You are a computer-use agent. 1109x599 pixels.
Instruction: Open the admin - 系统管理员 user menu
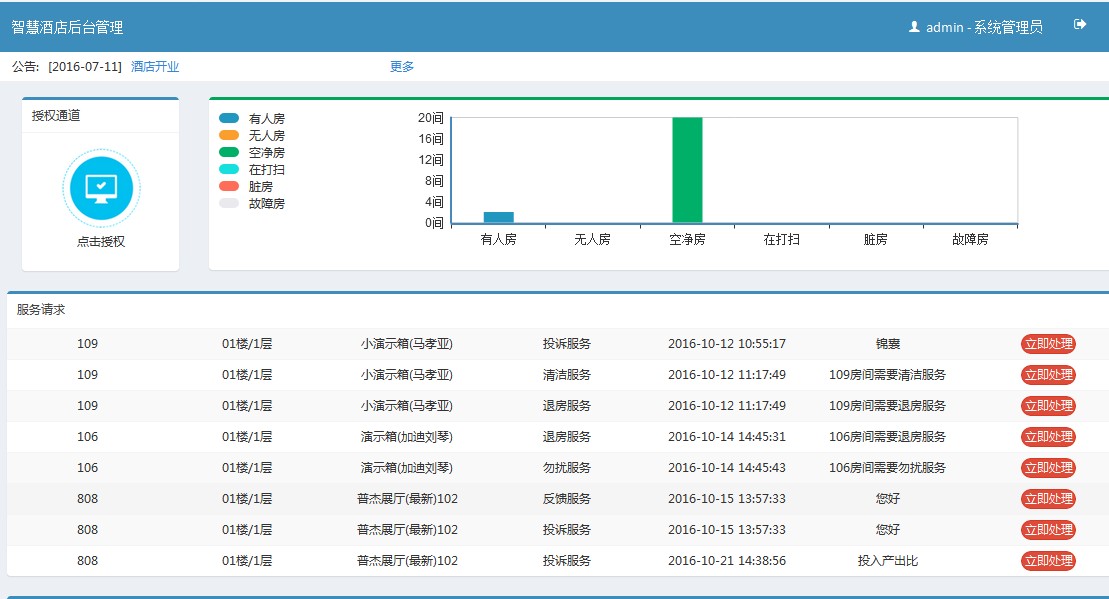tap(984, 27)
